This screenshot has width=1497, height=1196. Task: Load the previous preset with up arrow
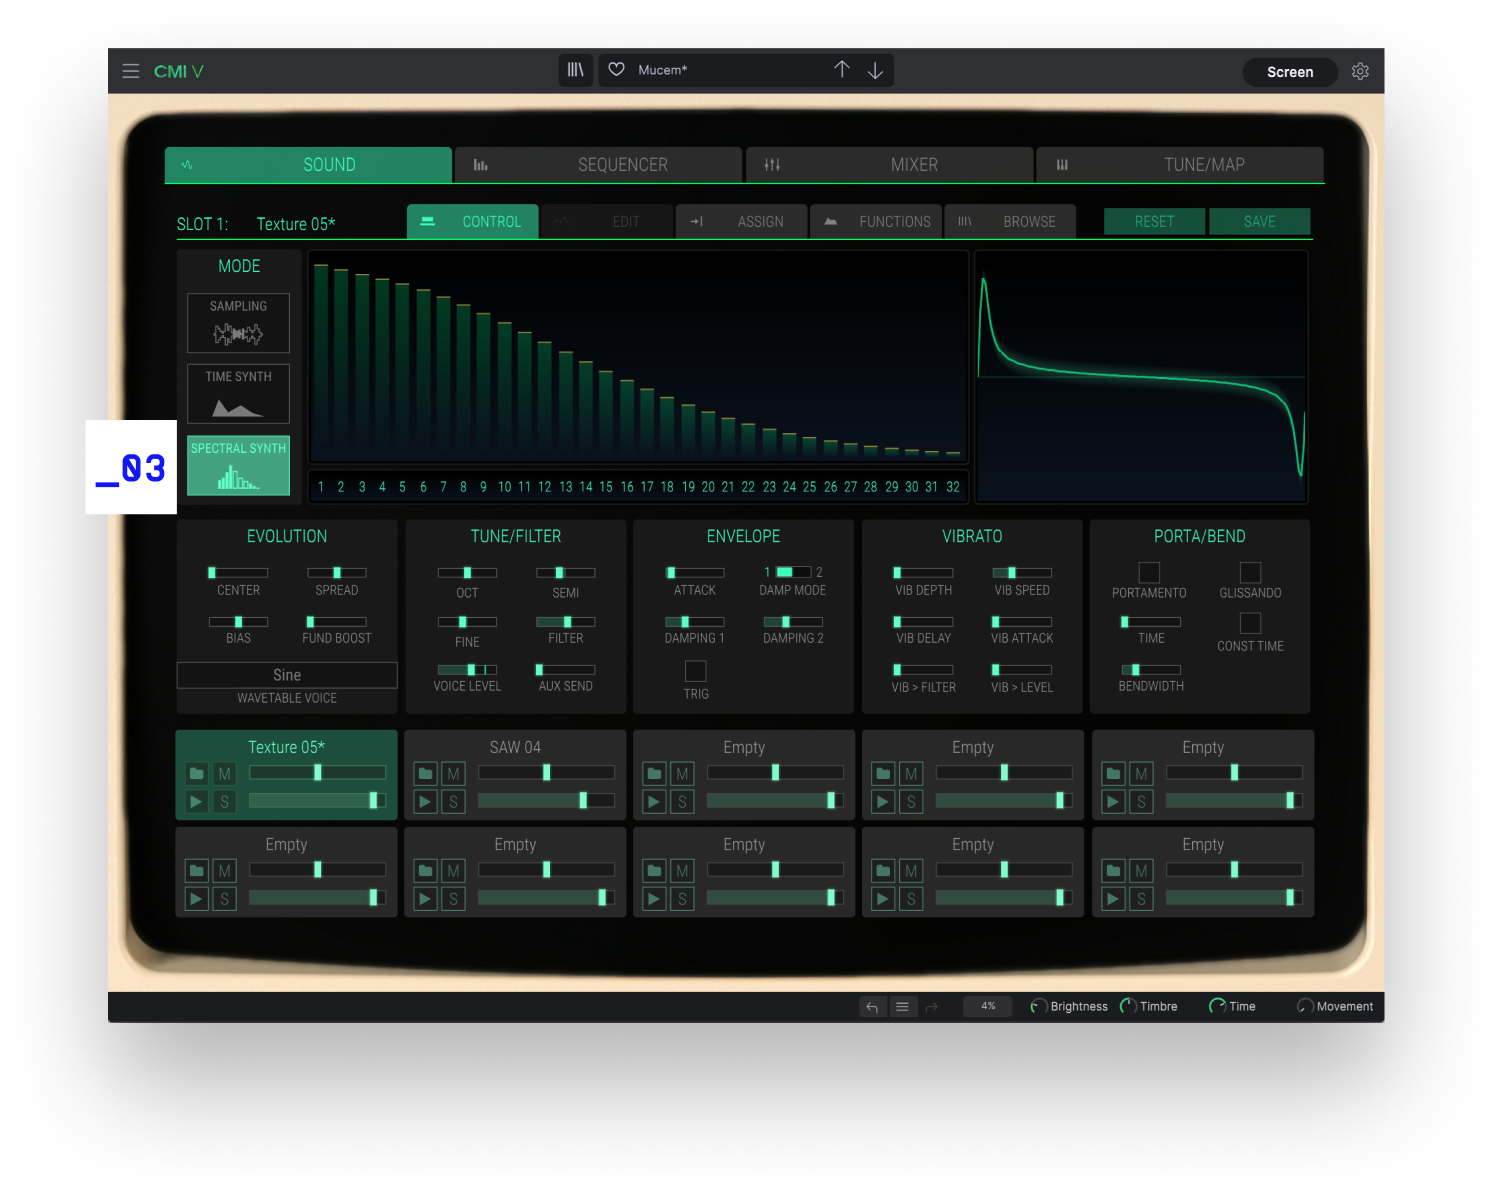pos(842,69)
